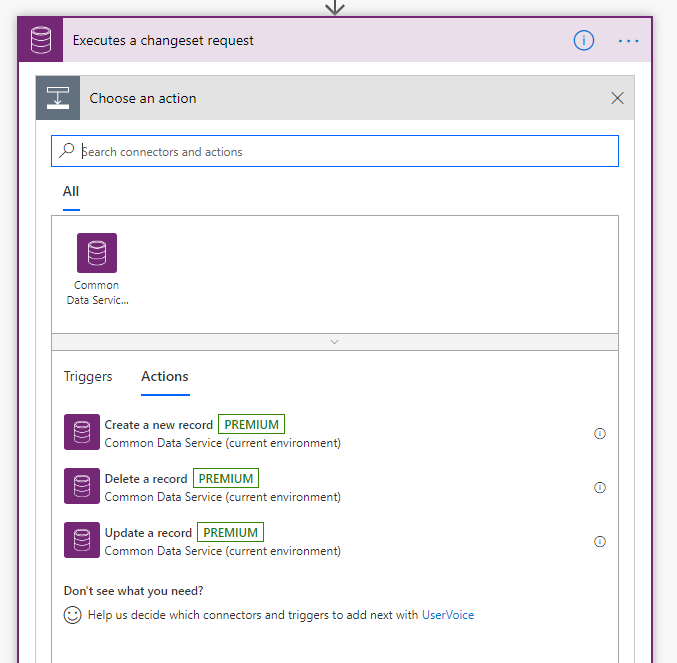Open the UserVoice link

[x=448, y=615]
